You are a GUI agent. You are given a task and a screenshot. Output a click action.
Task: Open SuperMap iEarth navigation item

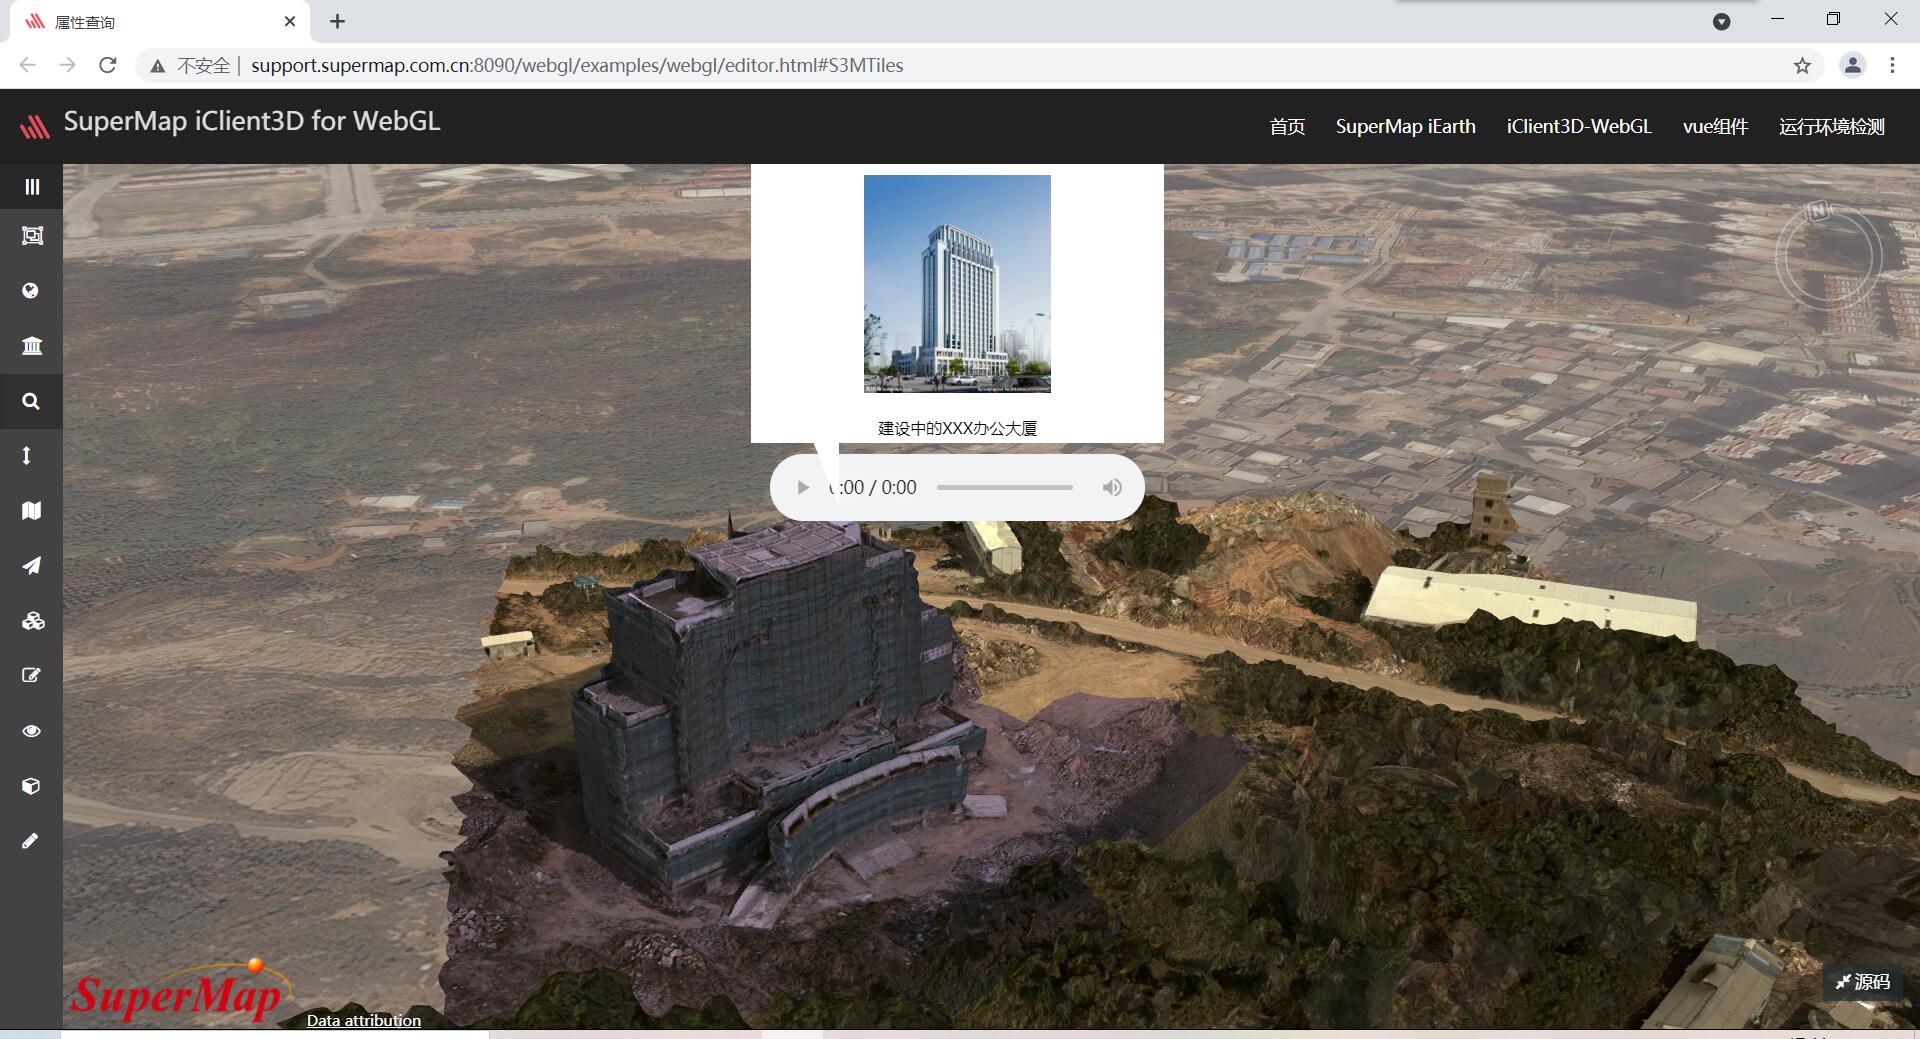click(x=1405, y=127)
